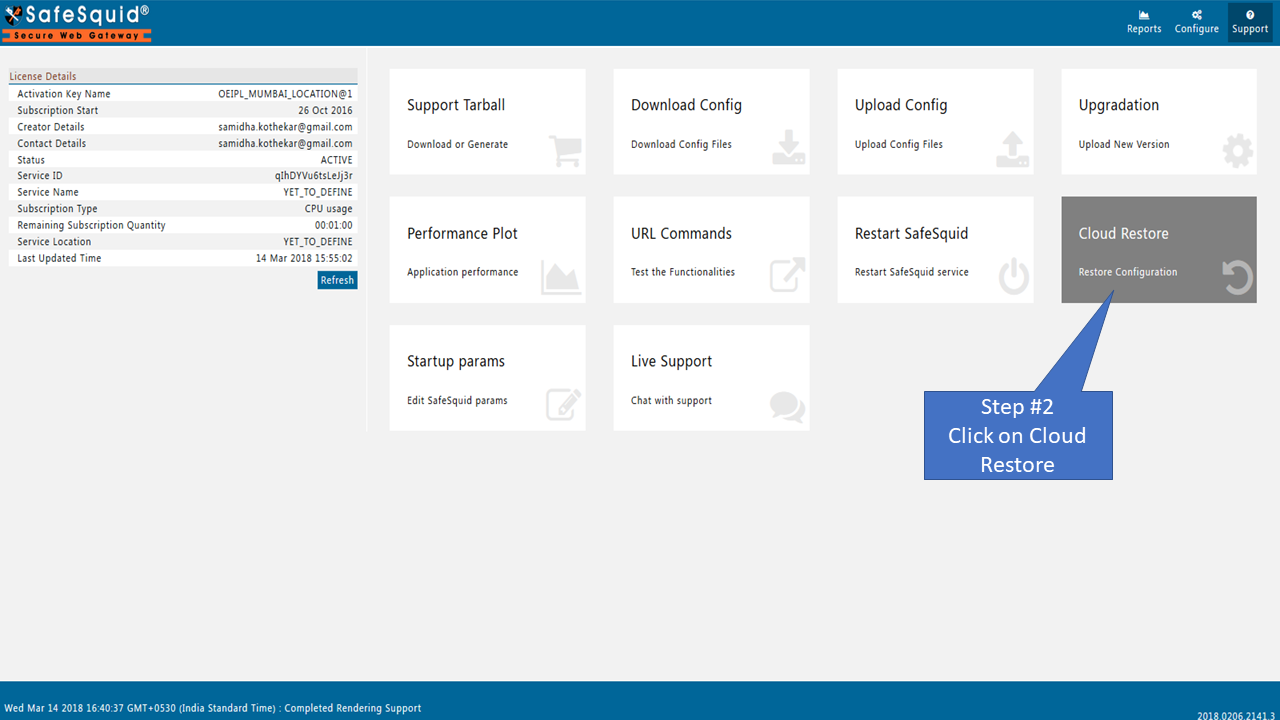Image resolution: width=1280 pixels, height=720 pixels.
Task: Click the external link icon on URL Commands
Action: tap(788, 275)
